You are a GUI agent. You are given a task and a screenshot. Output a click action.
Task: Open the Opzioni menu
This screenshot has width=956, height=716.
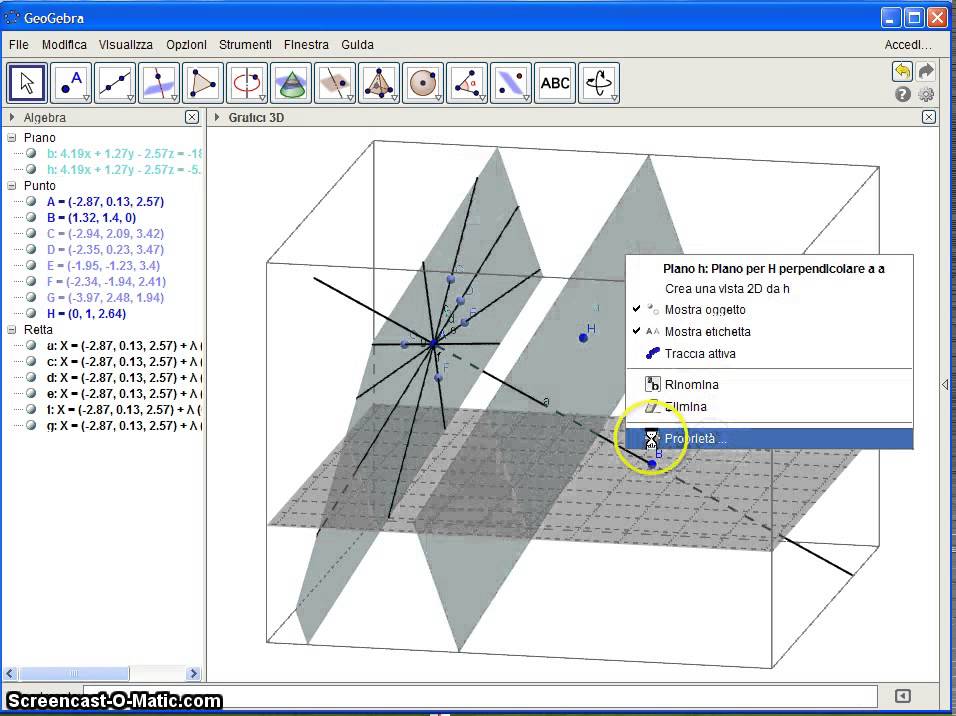186,45
